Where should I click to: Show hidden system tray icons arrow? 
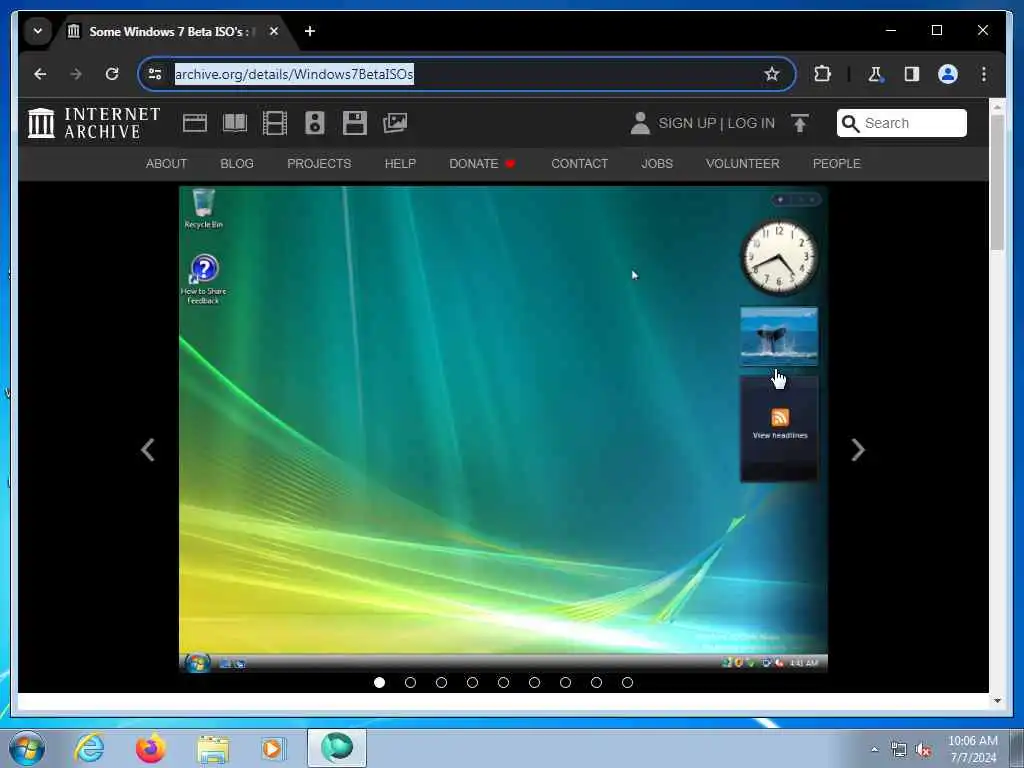(874, 749)
